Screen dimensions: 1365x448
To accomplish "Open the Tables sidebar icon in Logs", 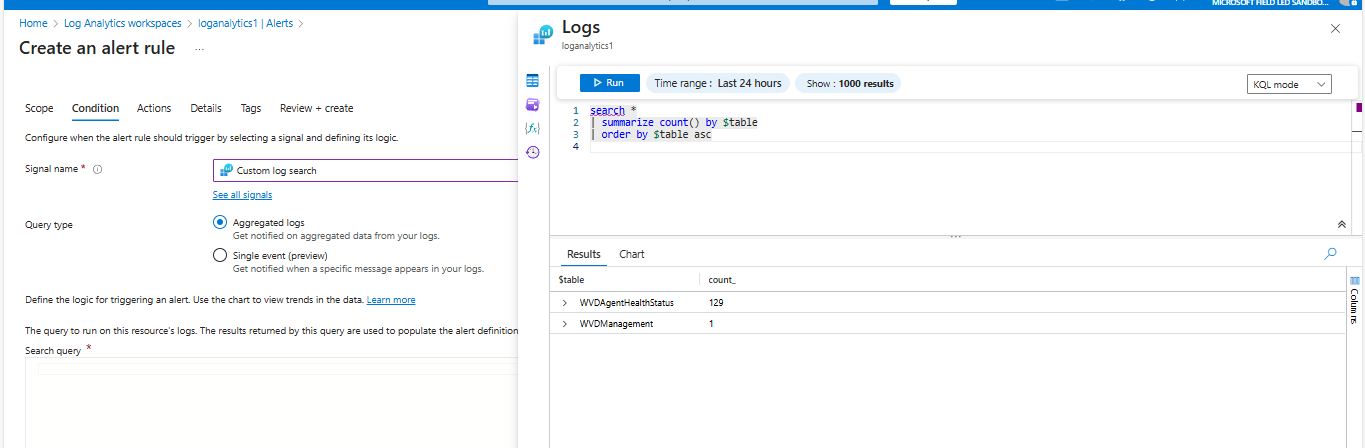I will [x=532, y=81].
